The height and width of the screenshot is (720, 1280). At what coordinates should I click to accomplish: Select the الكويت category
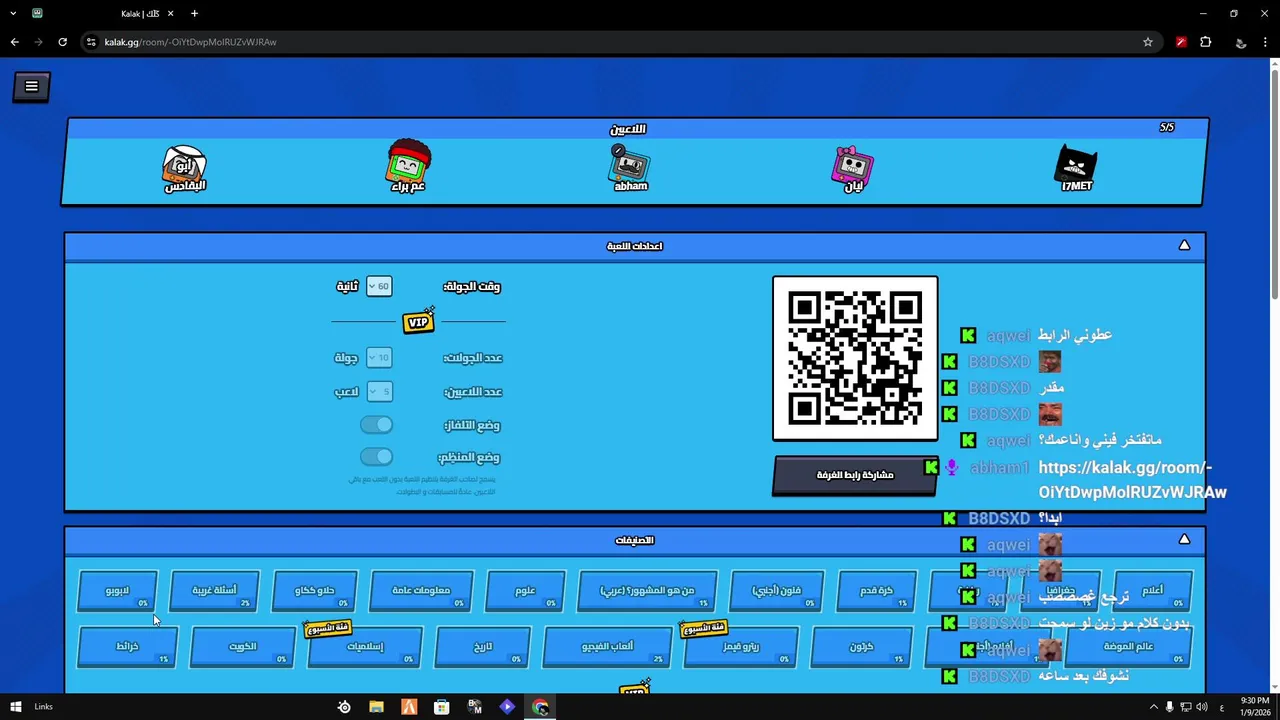(243, 646)
